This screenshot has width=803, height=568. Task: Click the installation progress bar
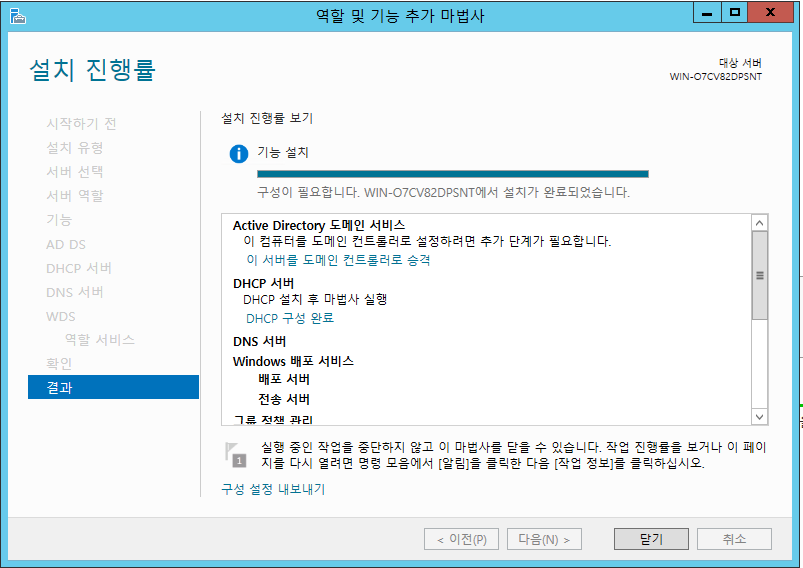(452, 173)
